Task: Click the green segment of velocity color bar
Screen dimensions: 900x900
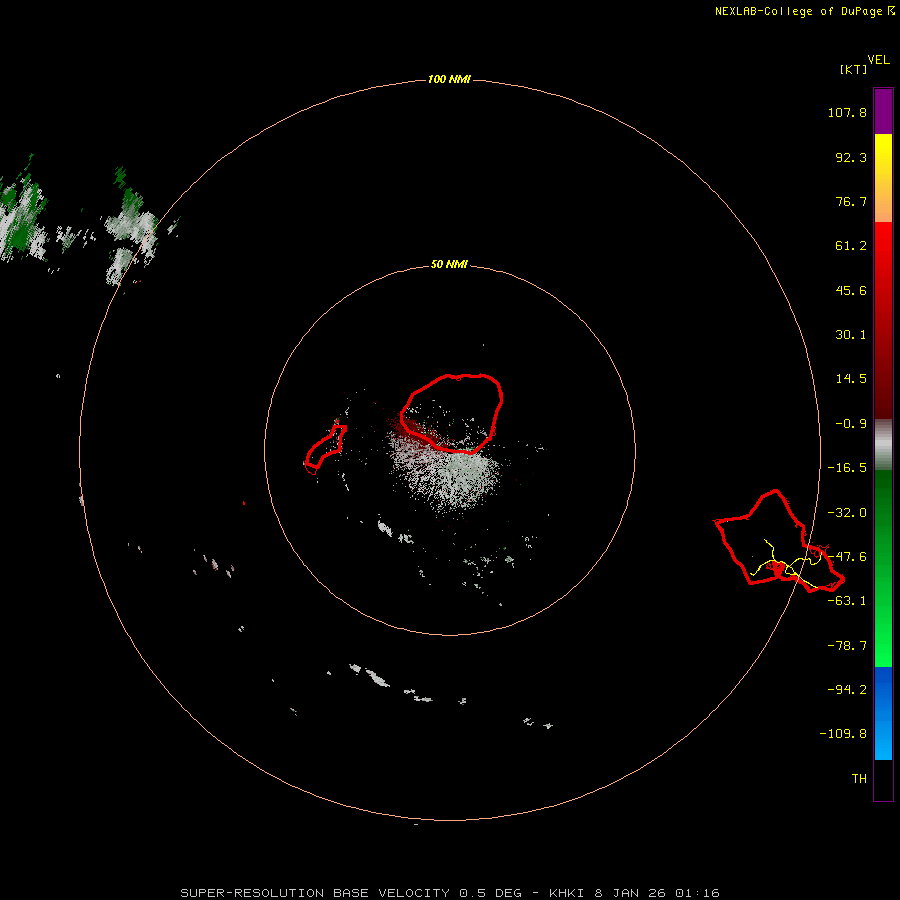Action: [x=883, y=568]
